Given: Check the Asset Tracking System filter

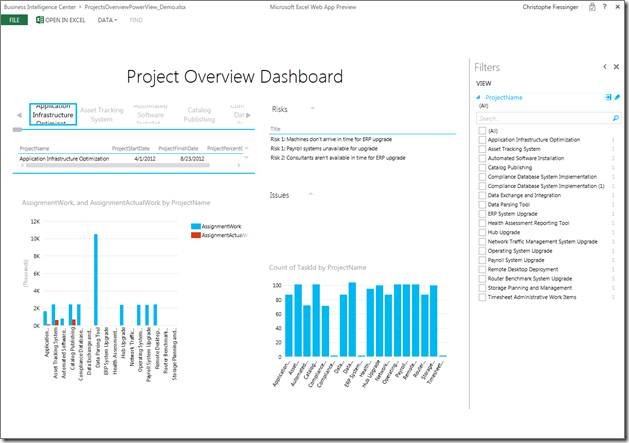Looking at the screenshot, I should tap(482, 149).
